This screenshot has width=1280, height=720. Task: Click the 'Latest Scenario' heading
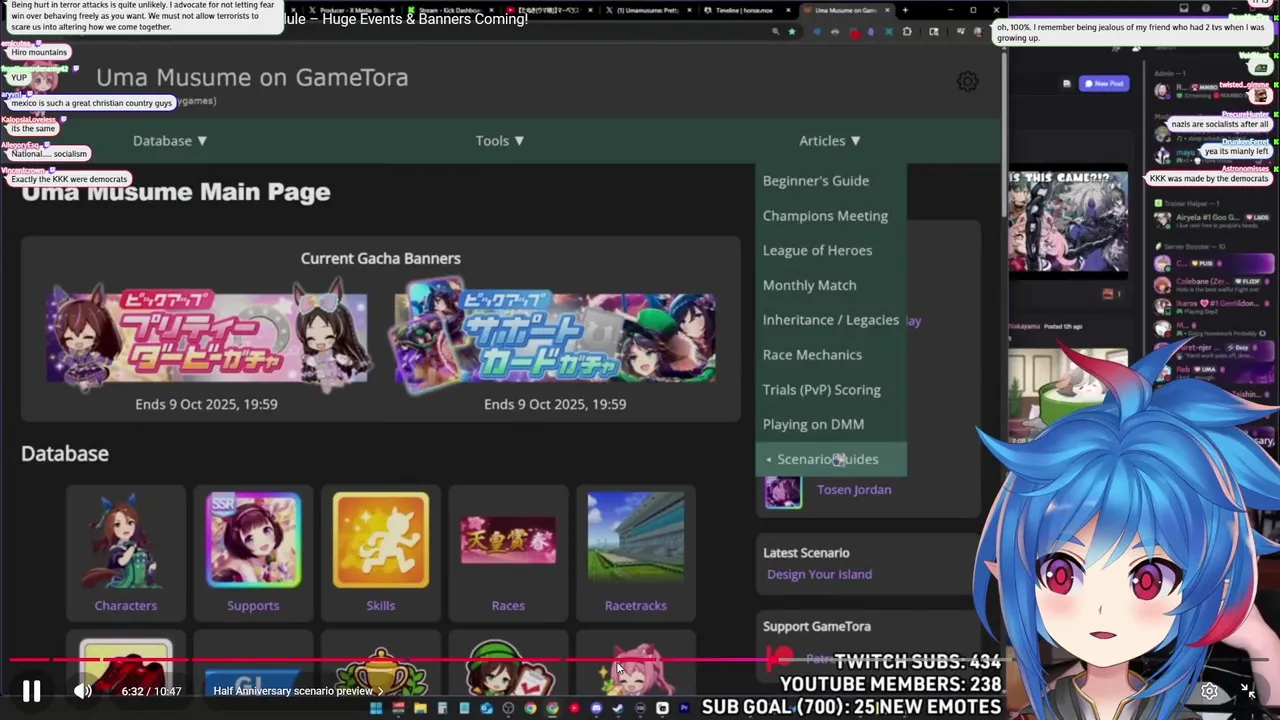tap(806, 553)
